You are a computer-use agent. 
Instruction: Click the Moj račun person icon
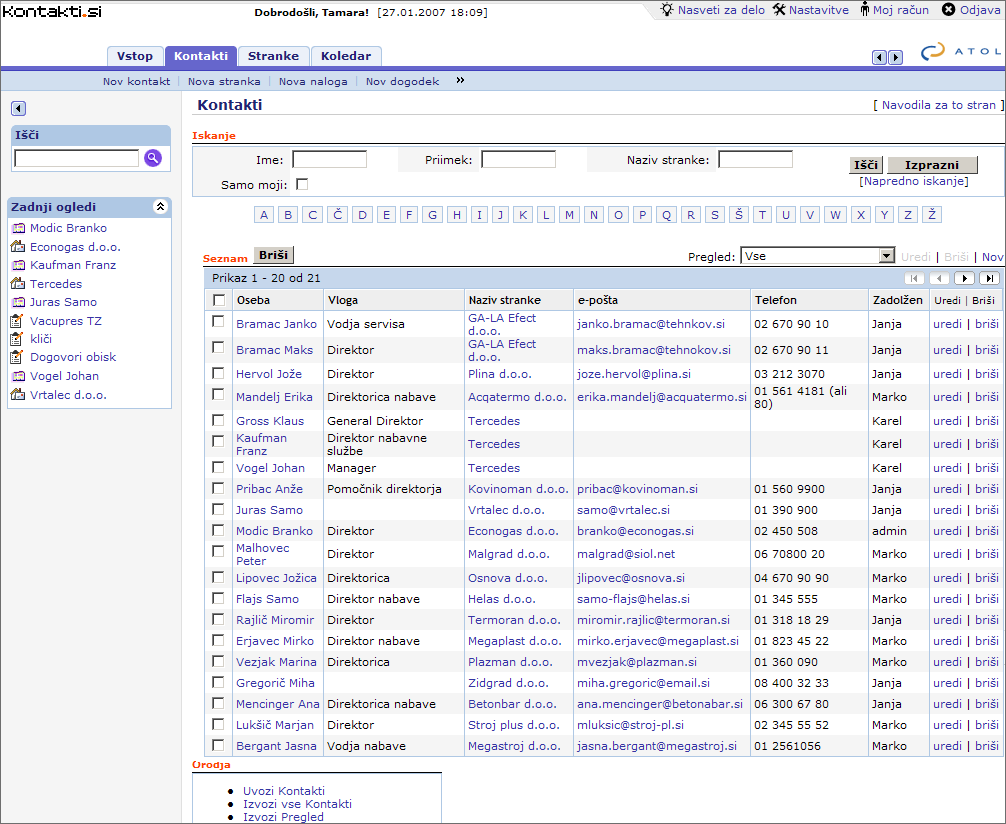[865, 10]
